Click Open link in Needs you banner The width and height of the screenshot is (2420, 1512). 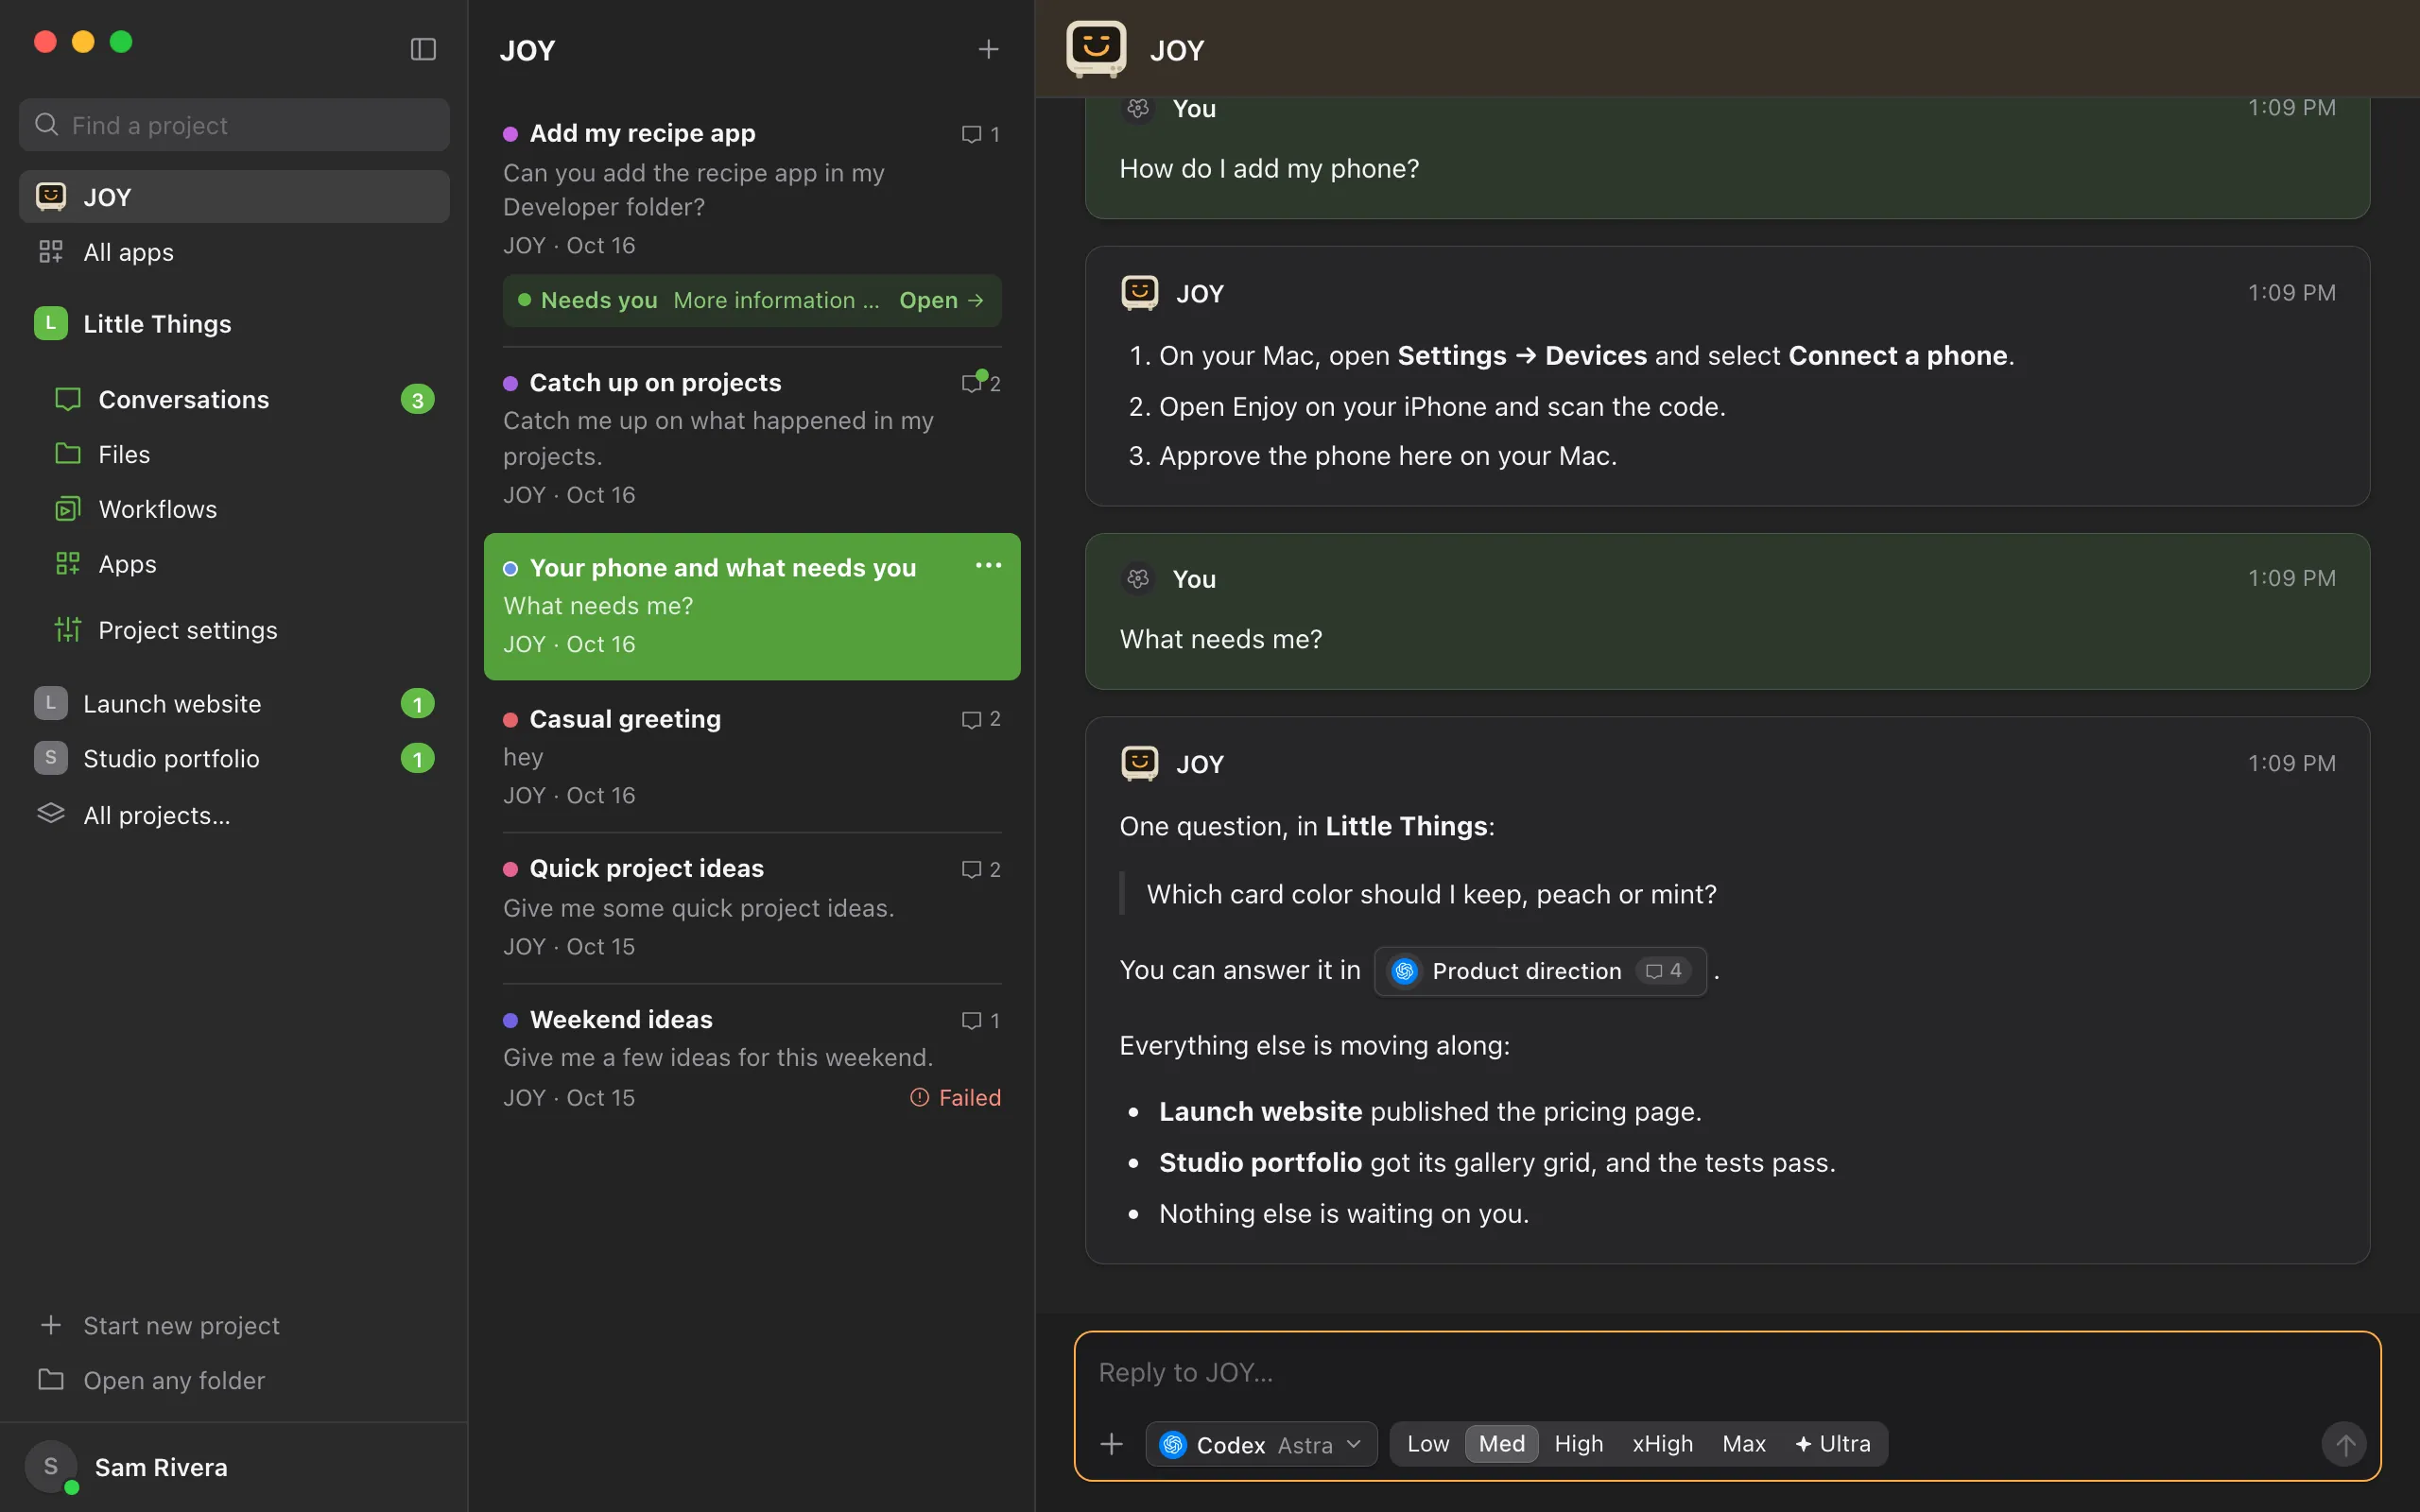tap(941, 300)
